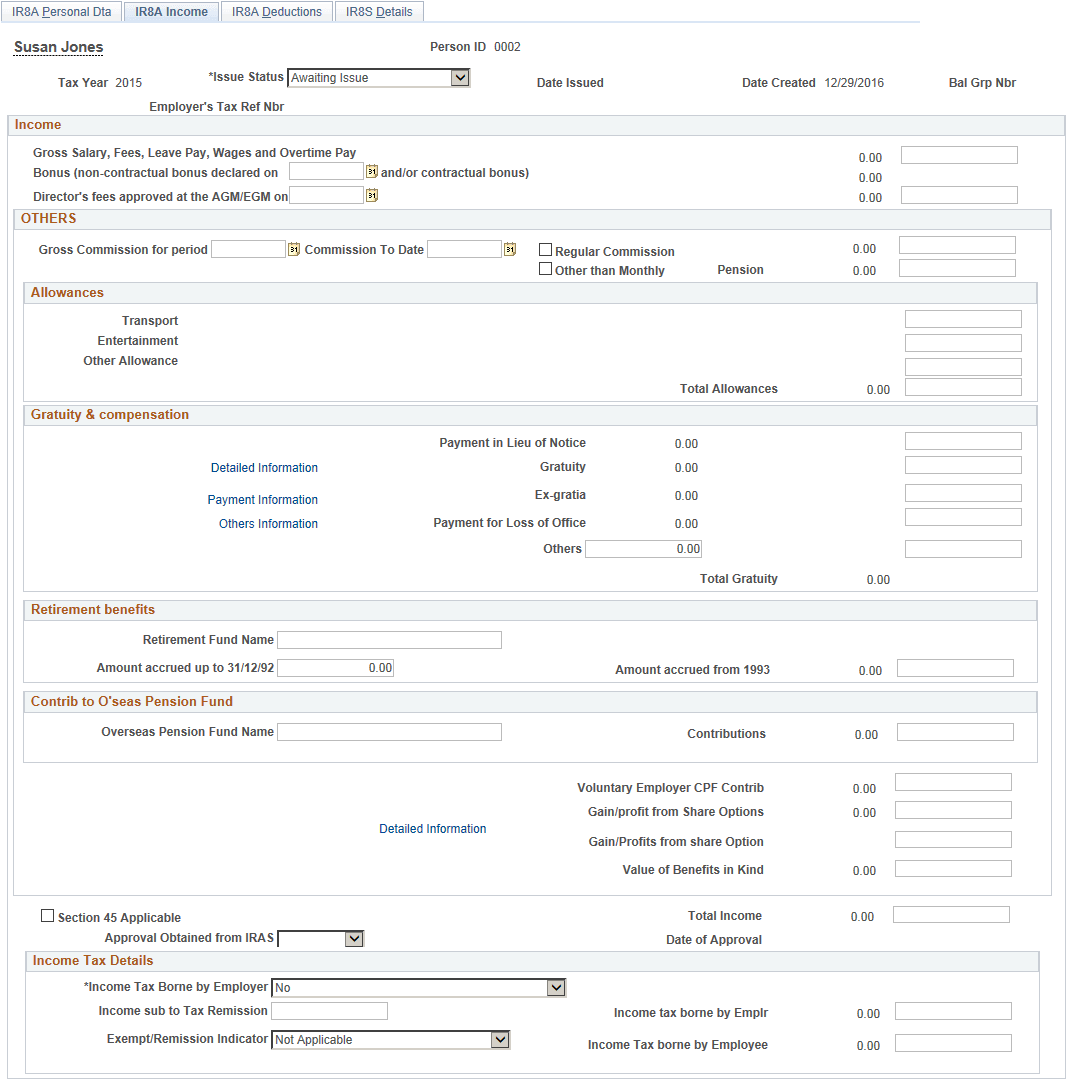1069x1081 pixels.
Task: Select the Income sub to Tax Remission field
Action: click(x=329, y=1010)
